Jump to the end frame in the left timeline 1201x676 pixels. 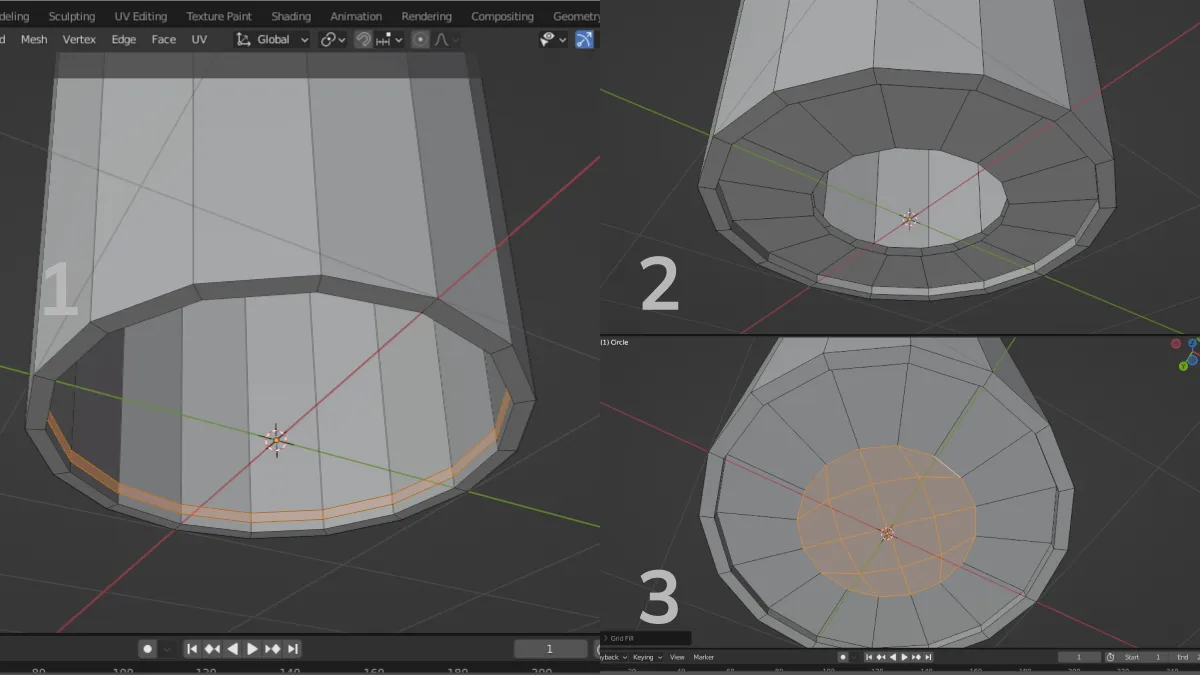292,649
